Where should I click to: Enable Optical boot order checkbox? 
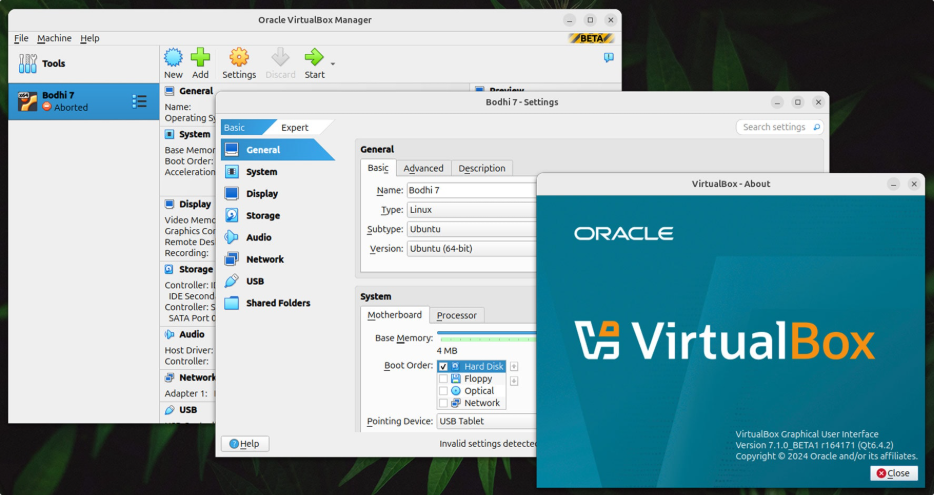point(443,391)
